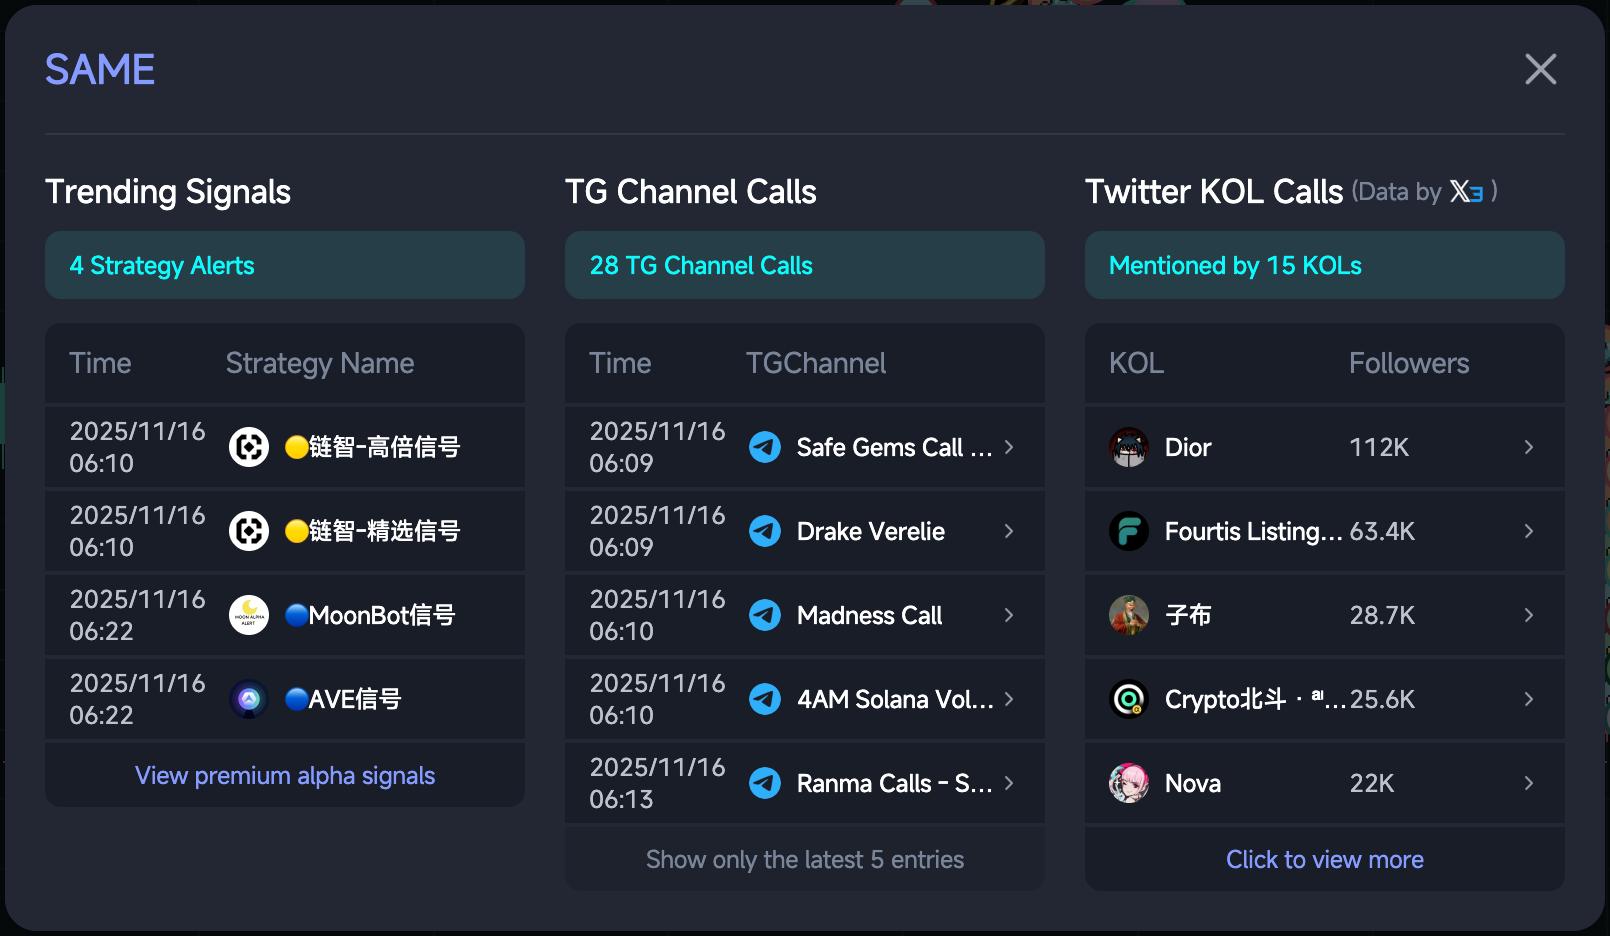
Task: Close the SAME signals dialog
Action: tap(1540, 69)
